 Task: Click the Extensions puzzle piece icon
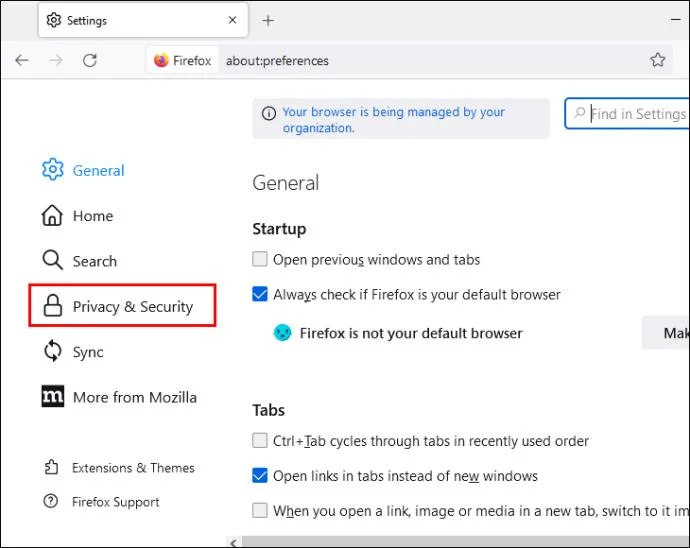51,467
